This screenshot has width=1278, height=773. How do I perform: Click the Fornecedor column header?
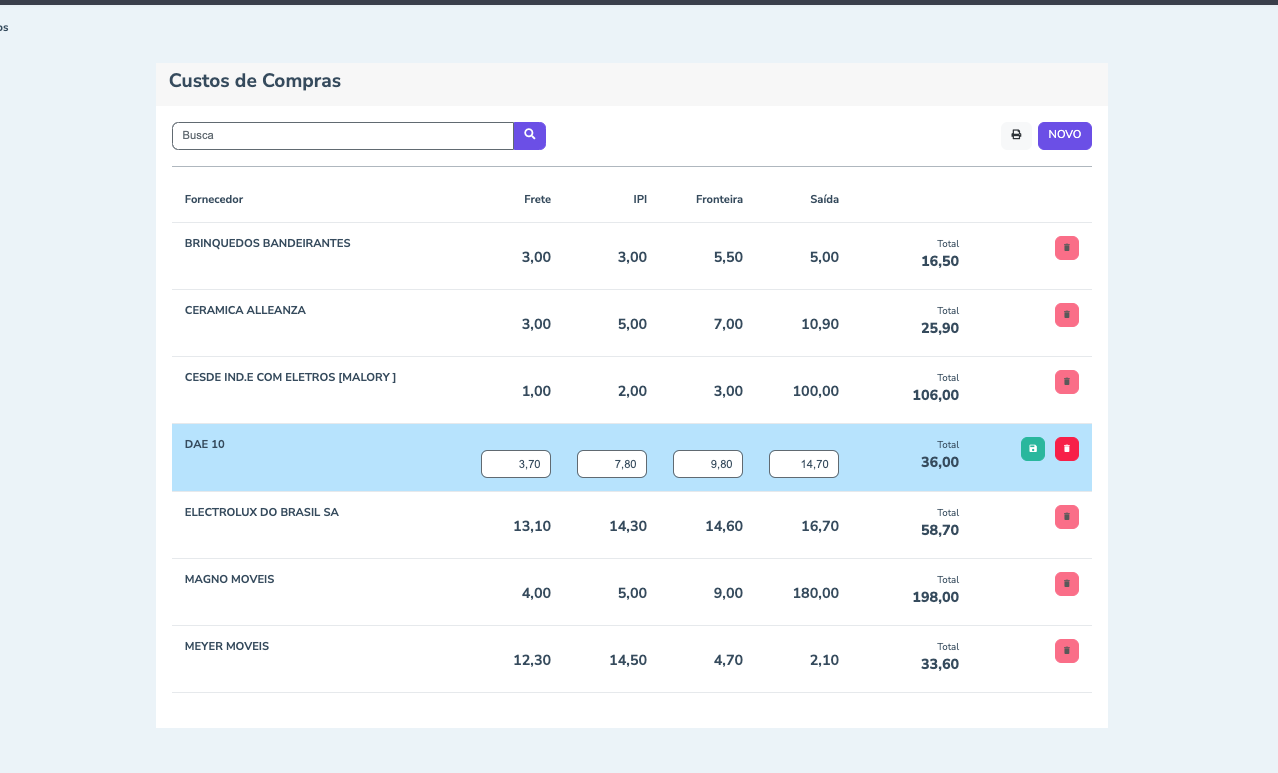[x=214, y=199]
